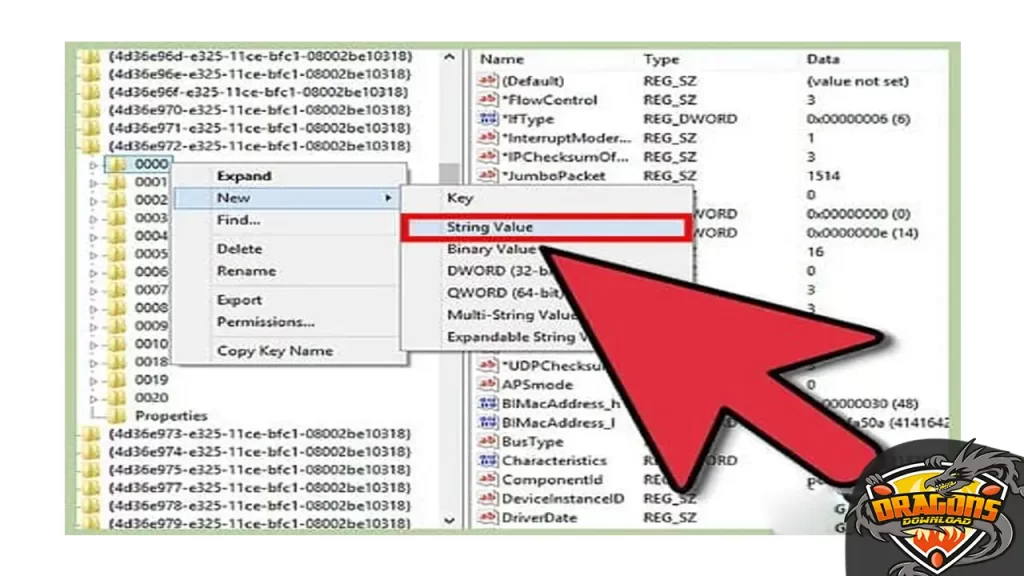Click the DriverDate string value icon
This screenshot has height=576, width=1024.
click(x=487, y=518)
